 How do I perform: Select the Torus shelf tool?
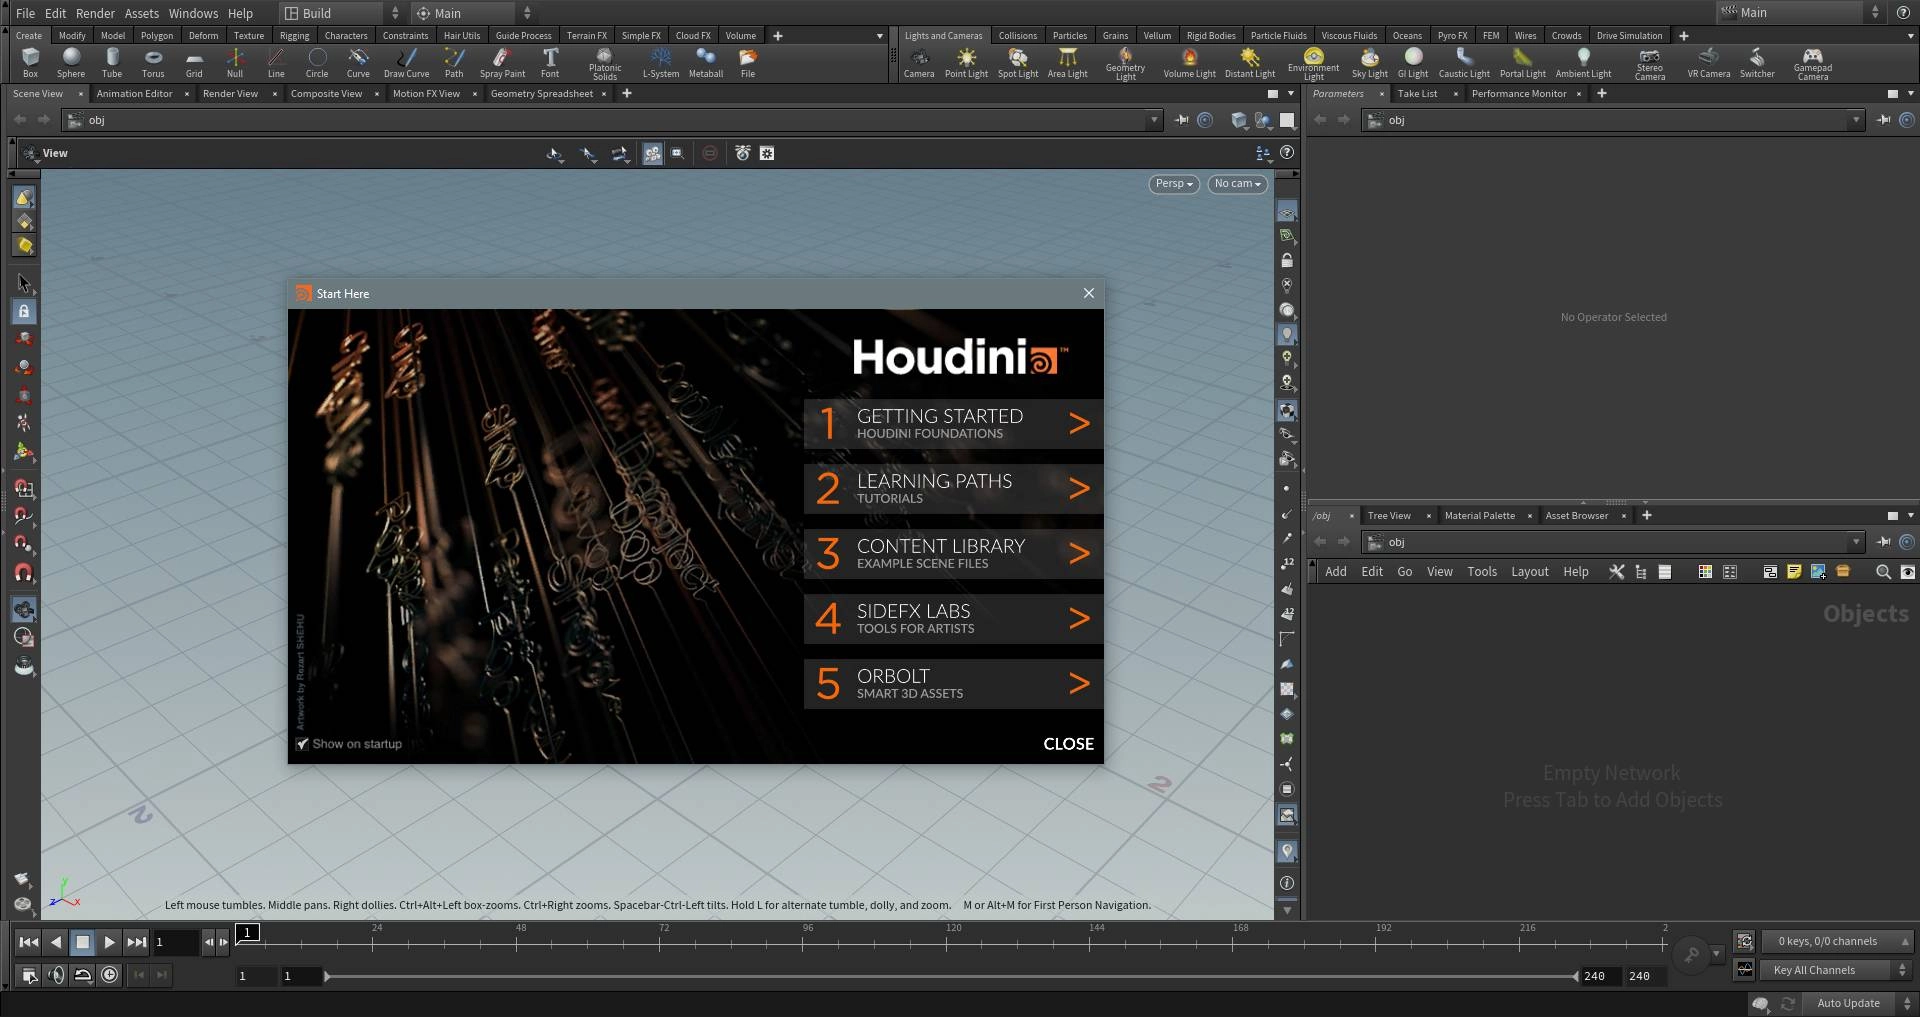tap(153, 62)
